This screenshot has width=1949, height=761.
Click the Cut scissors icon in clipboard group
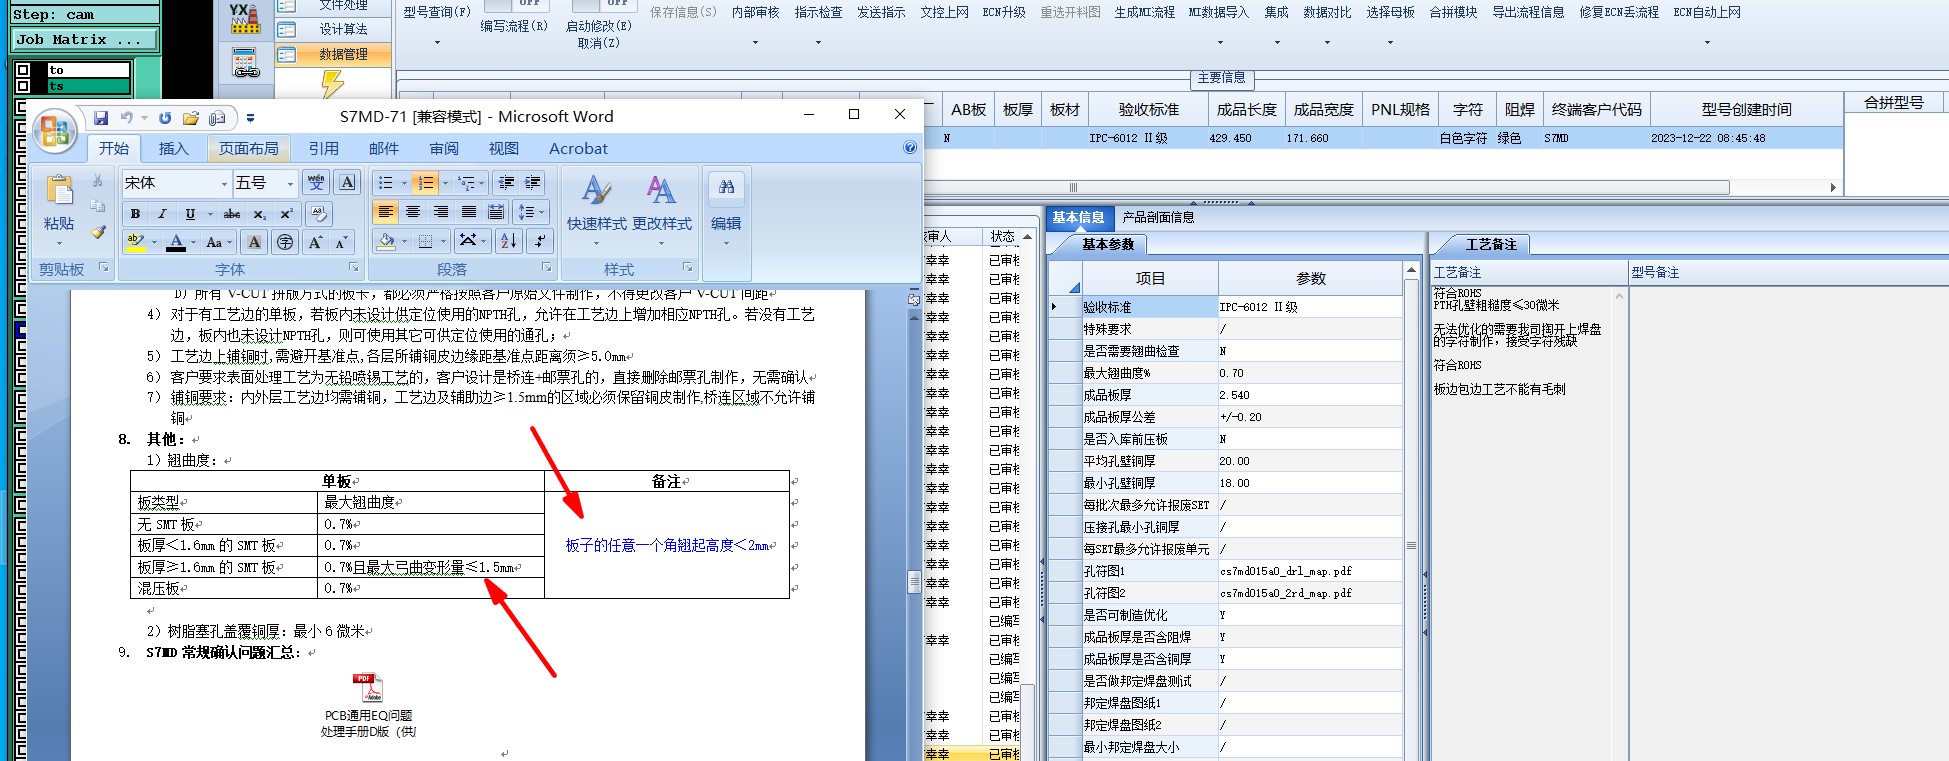(98, 181)
